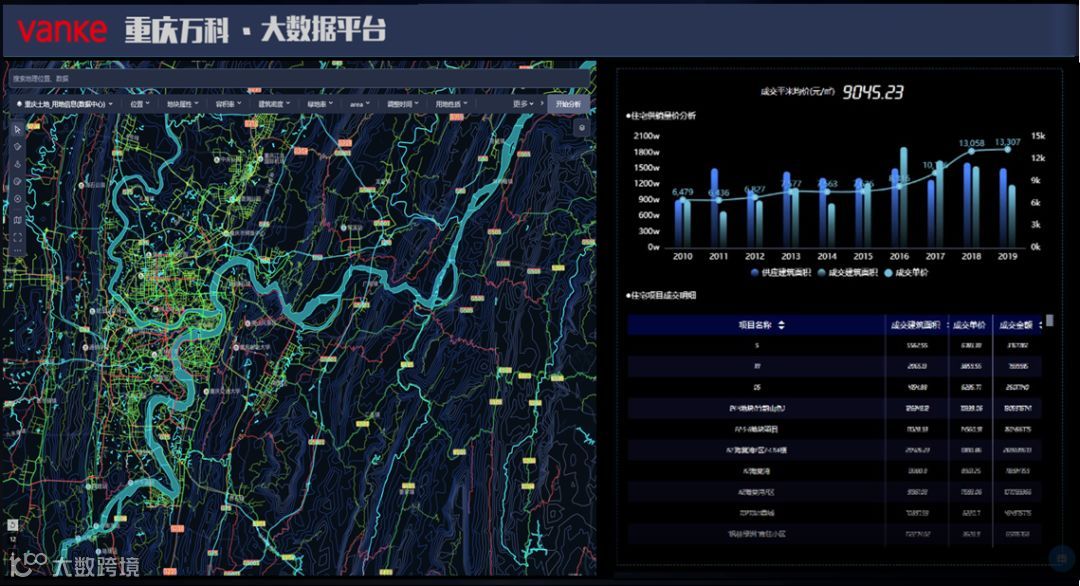Click the 开始分析 button

(x=568, y=104)
